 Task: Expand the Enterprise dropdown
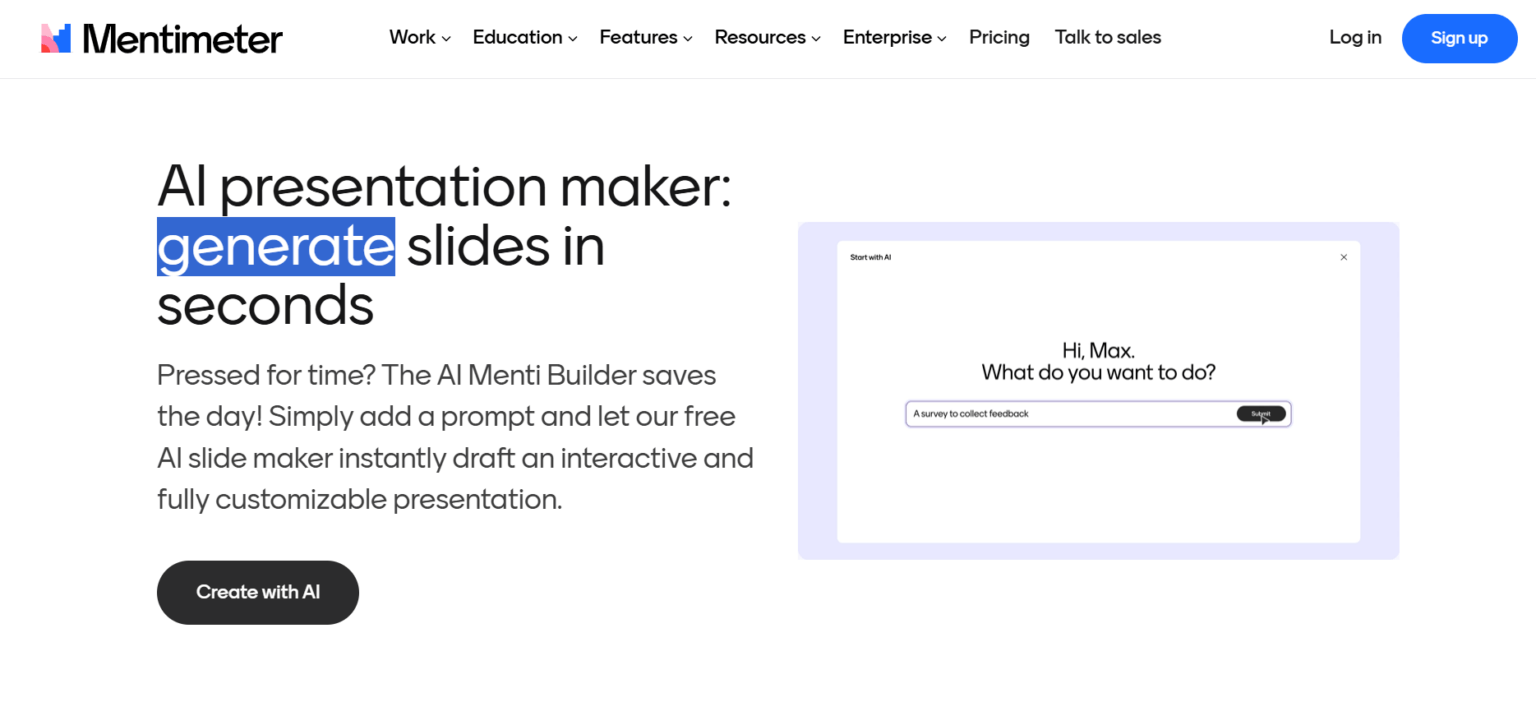pyautogui.click(x=893, y=37)
